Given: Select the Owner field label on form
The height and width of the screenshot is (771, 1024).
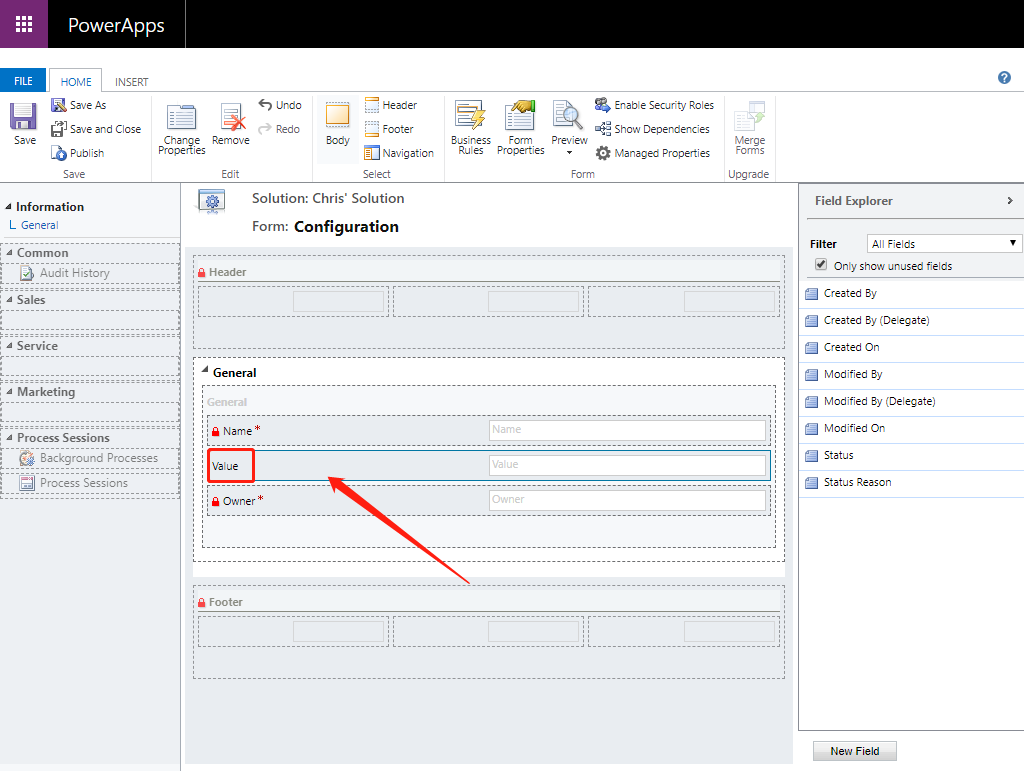Looking at the screenshot, I should 238,501.
